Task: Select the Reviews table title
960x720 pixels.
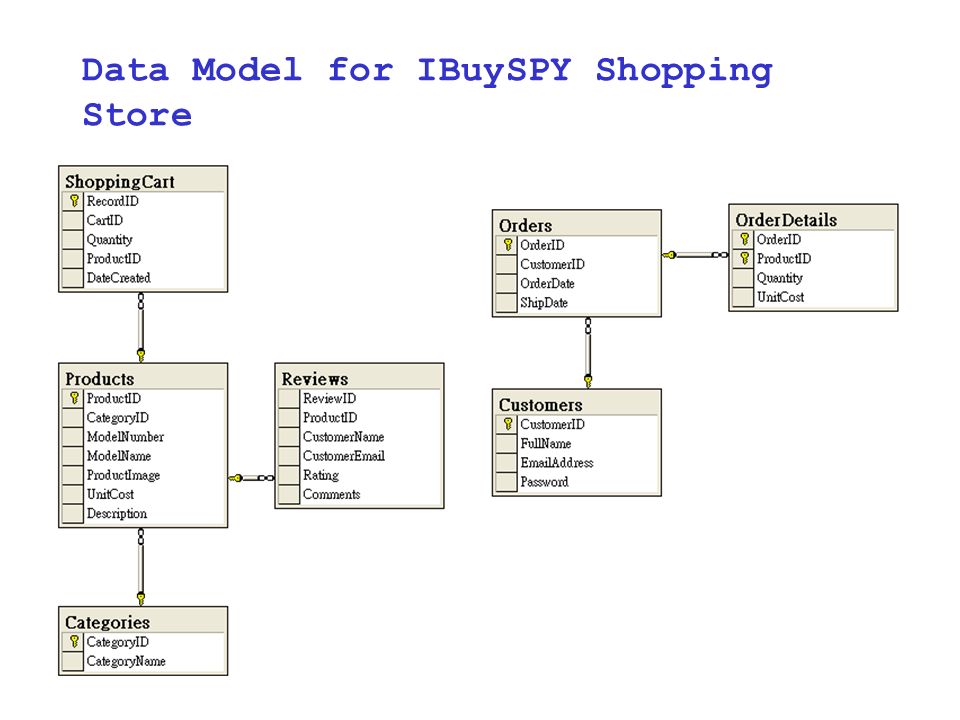Action: (315, 379)
